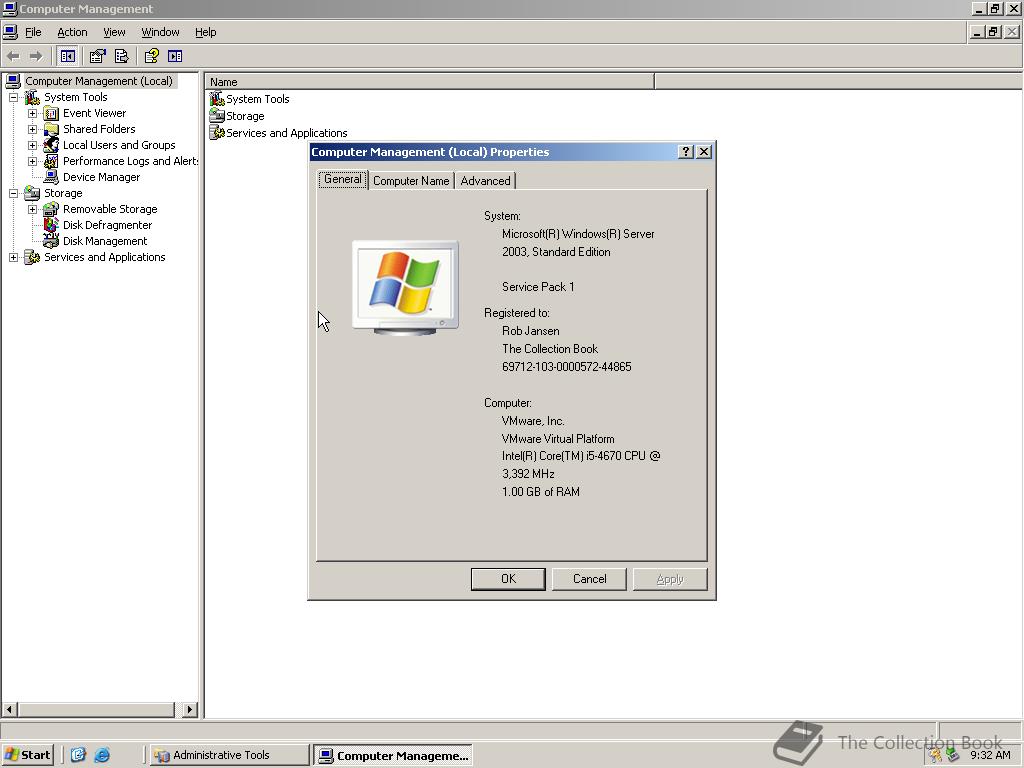Click the Properties toolbar icon
Viewport: 1024px width, 768px height.
[97, 56]
